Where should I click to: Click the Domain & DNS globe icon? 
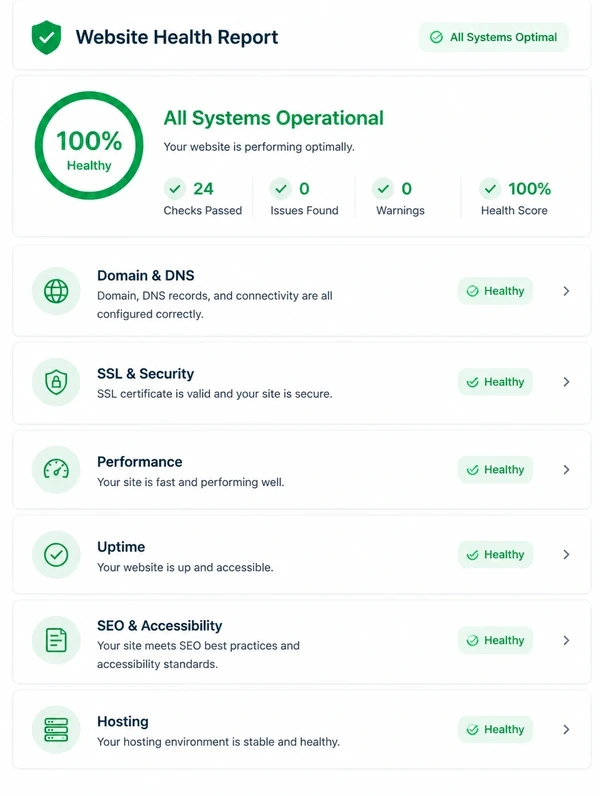(56, 291)
